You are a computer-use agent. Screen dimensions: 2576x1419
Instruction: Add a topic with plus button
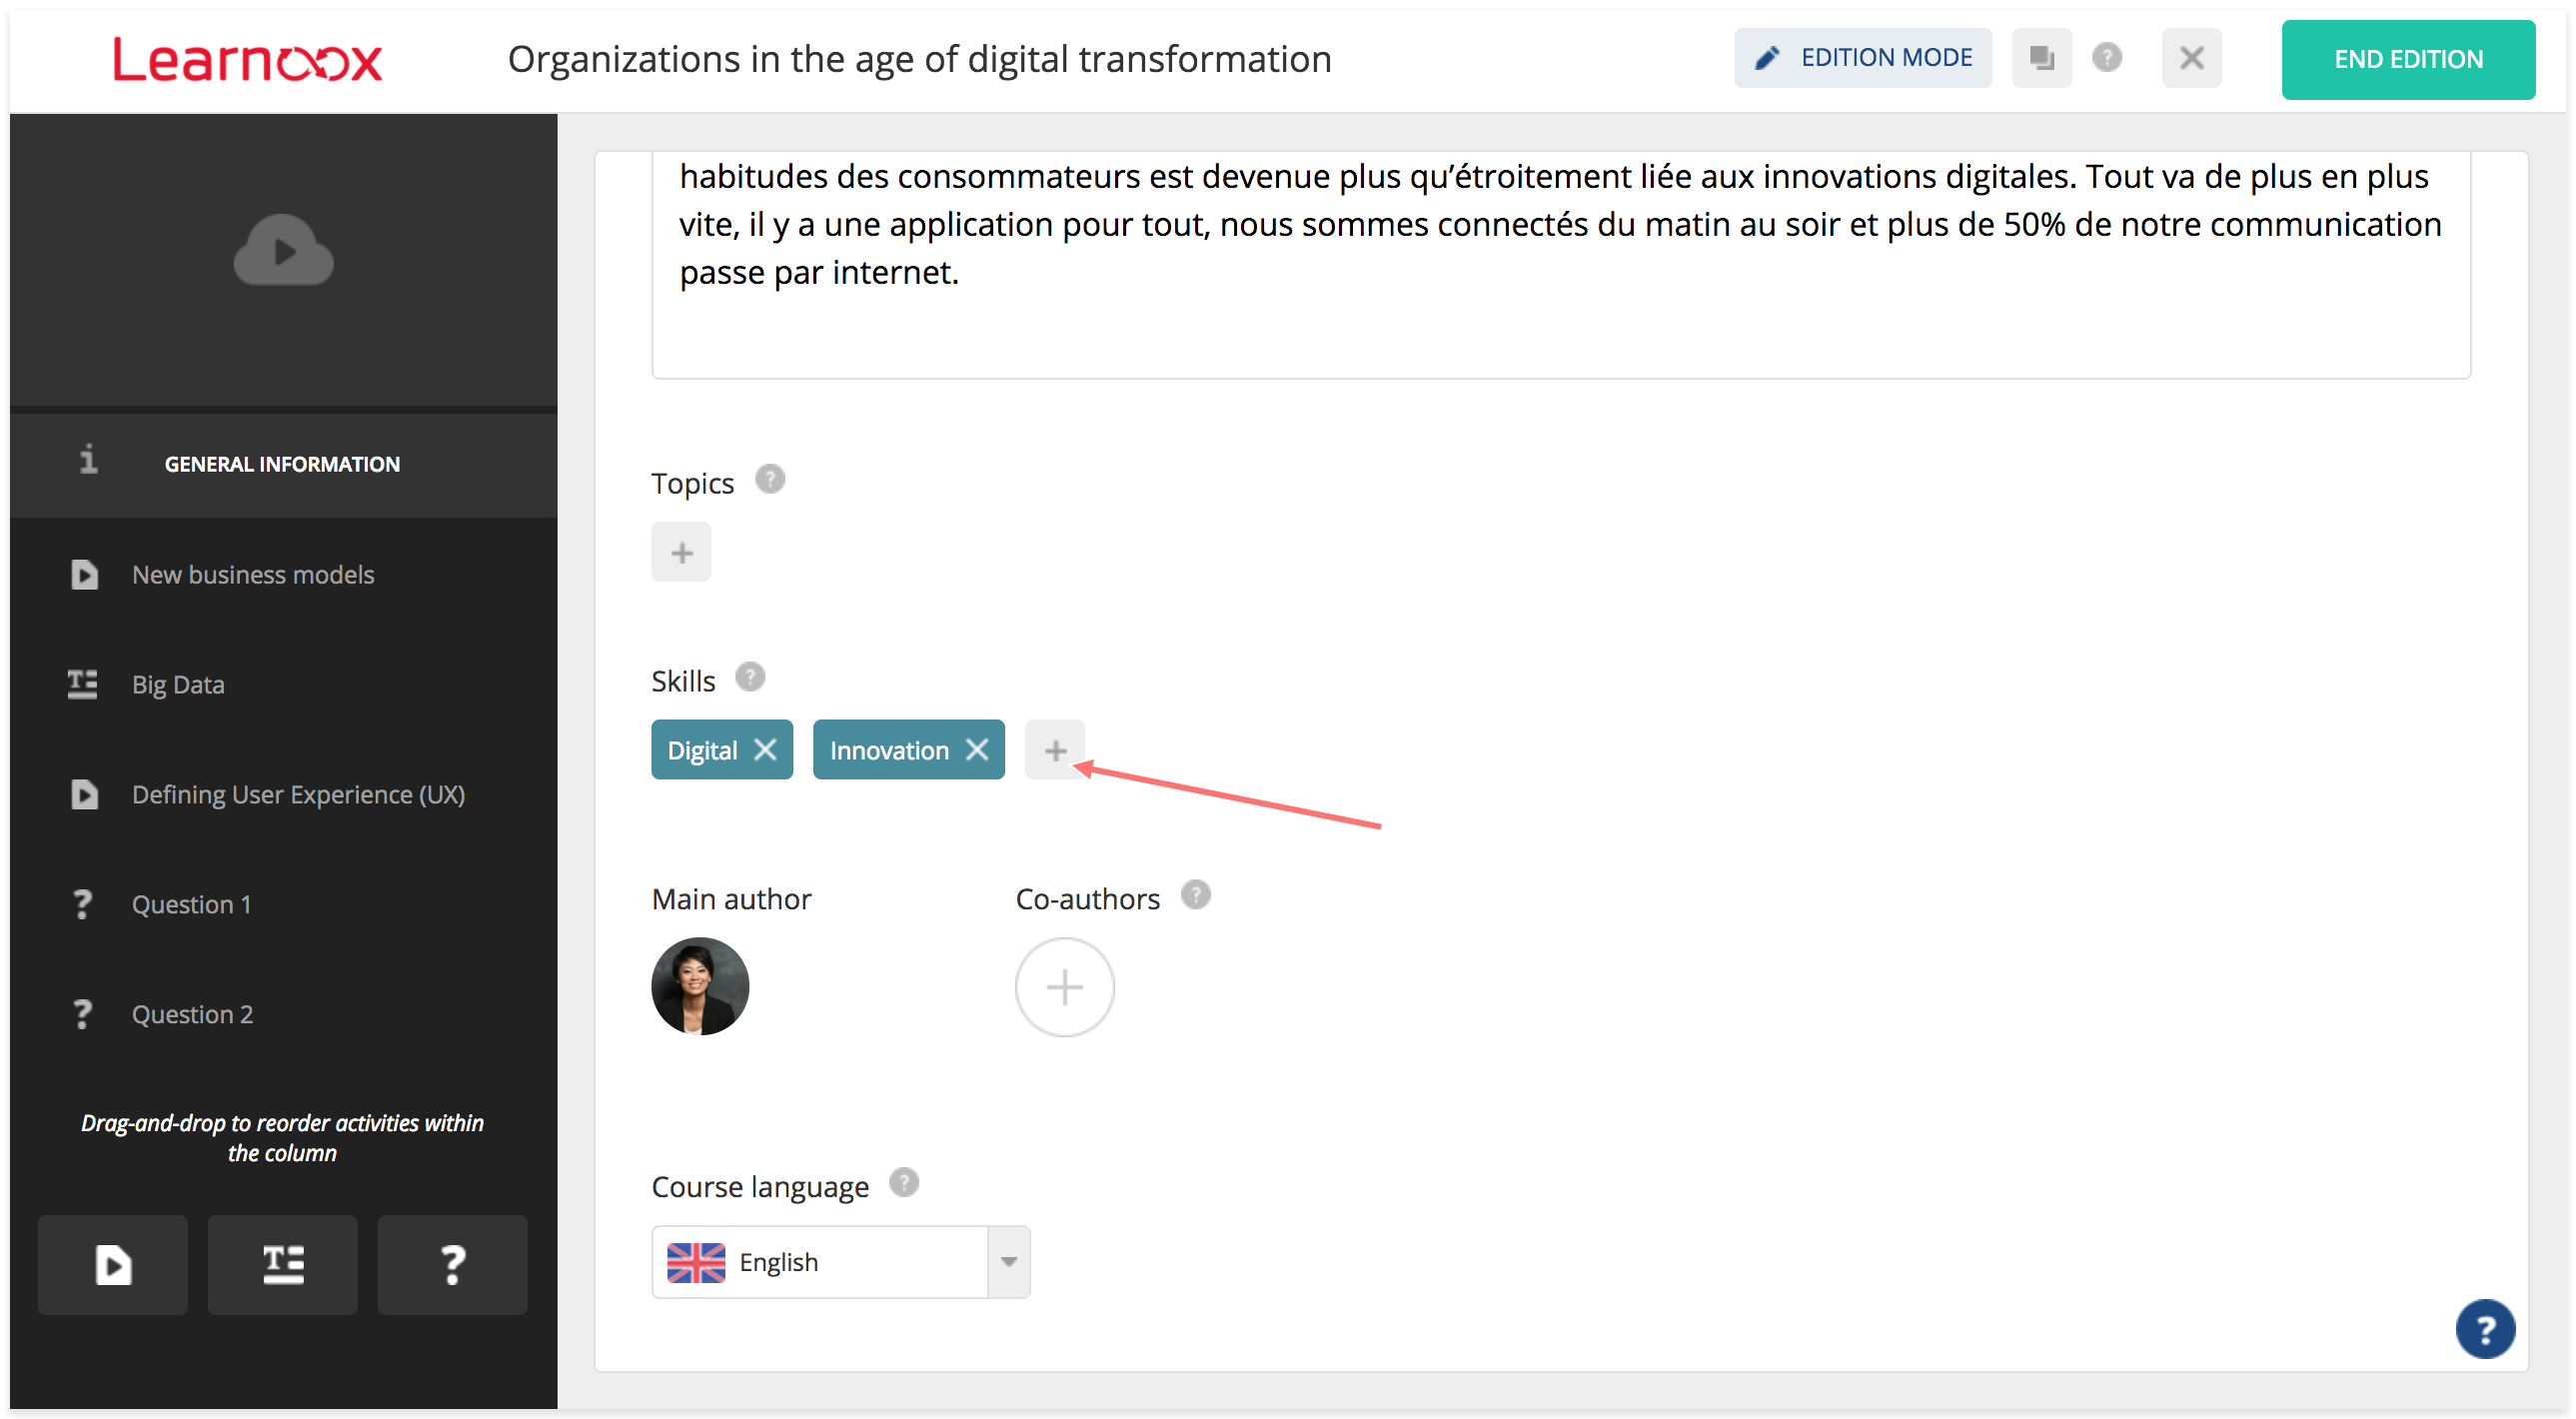681,552
